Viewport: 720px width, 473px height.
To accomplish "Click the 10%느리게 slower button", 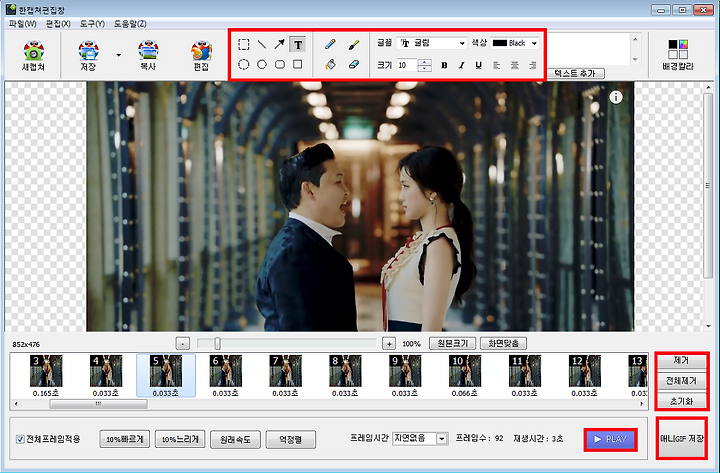I will click(180, 439).
